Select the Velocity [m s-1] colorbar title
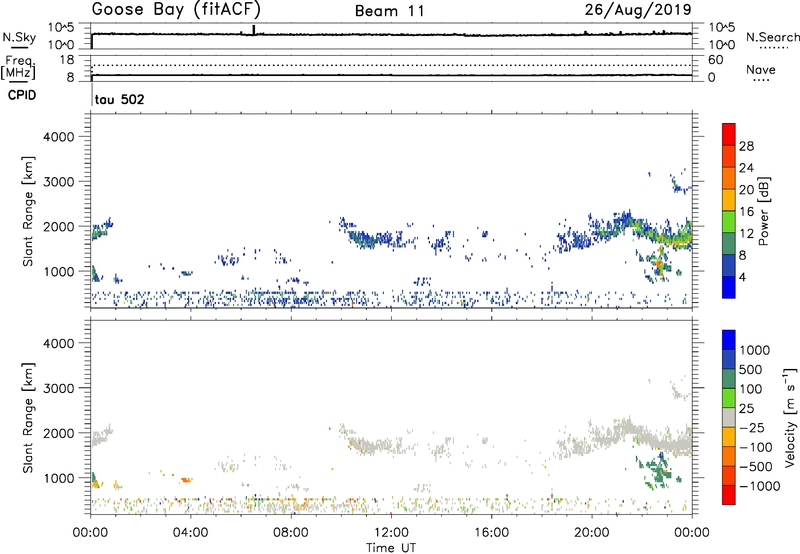800x554 pixels. point(790,417)
